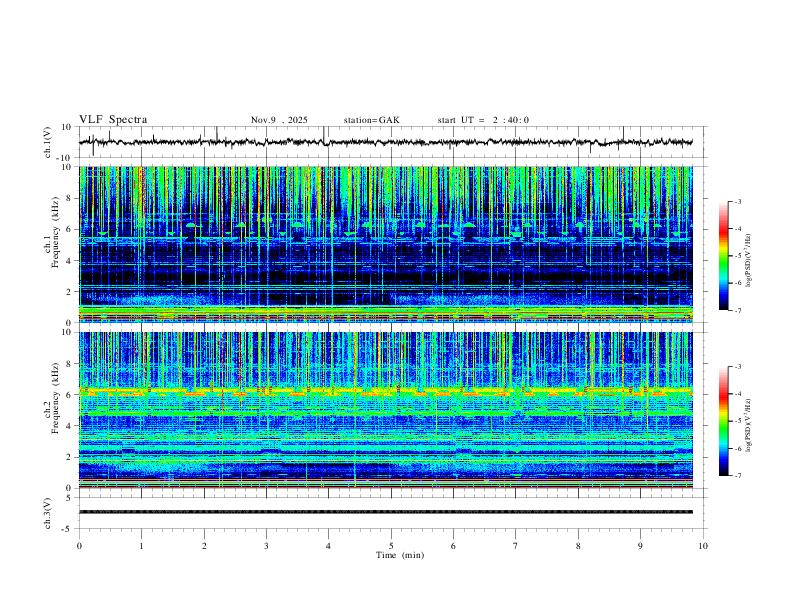Screen dimensions: 792x612
Task: Click the "ch.1(V)" waveform axis label
Action: [x=48, y=142]
